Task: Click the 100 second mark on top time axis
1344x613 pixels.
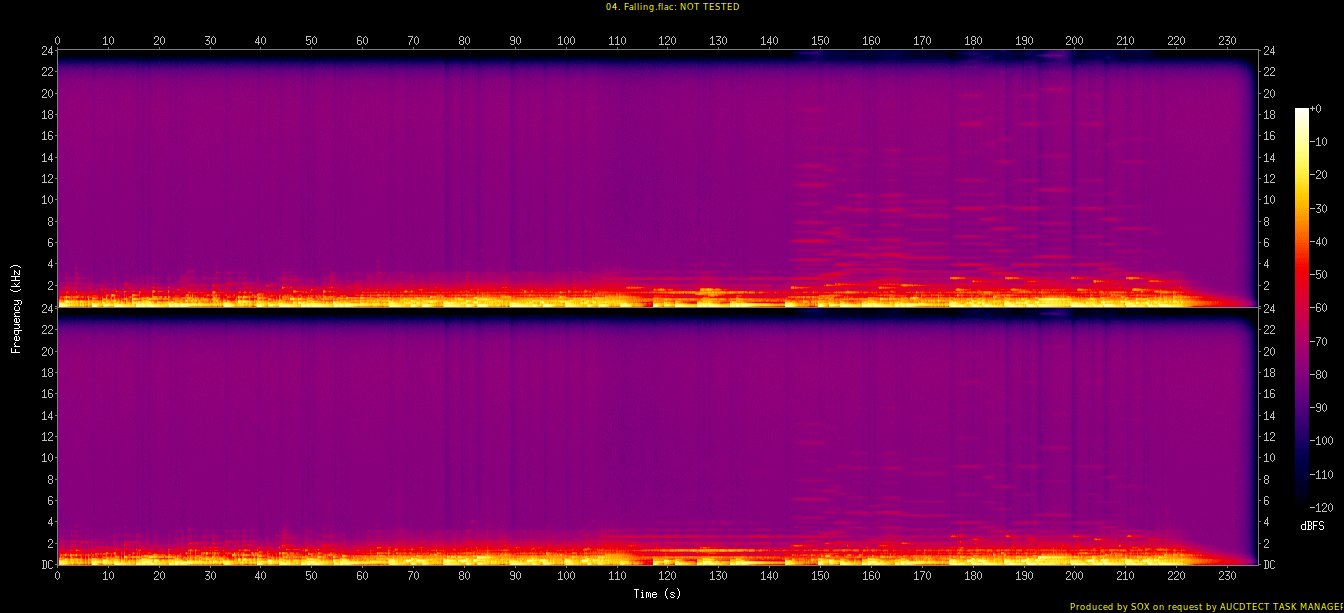Action: [x=566, y=41]
